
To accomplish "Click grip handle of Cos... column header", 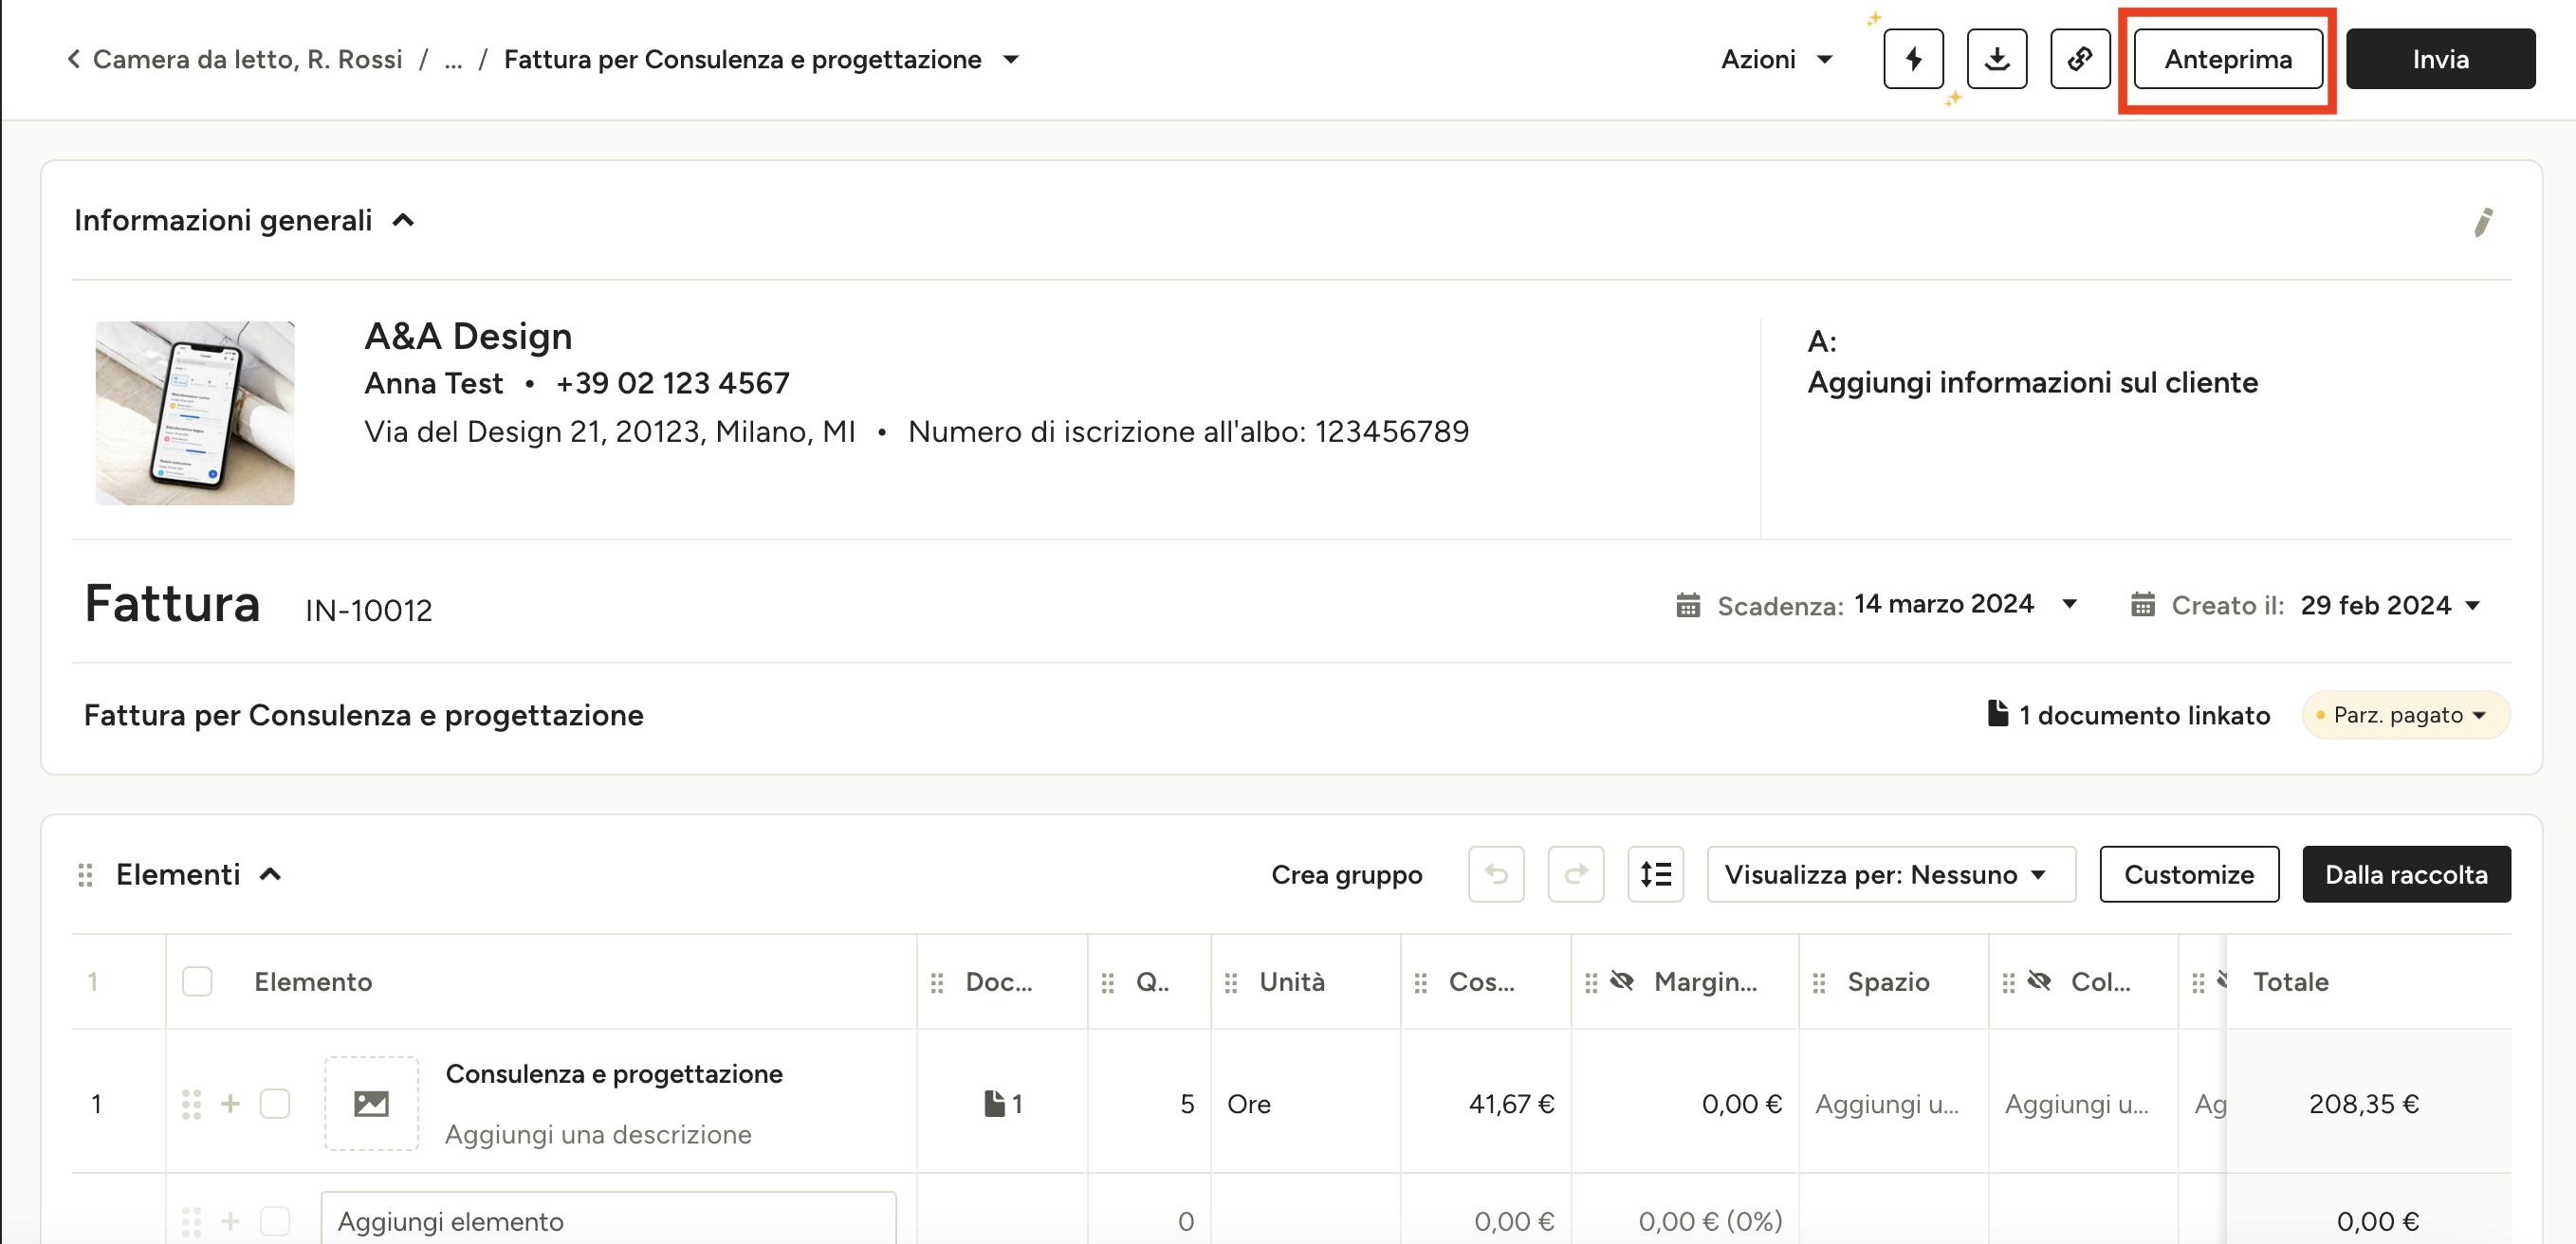I will click(x=1421, y=983).
